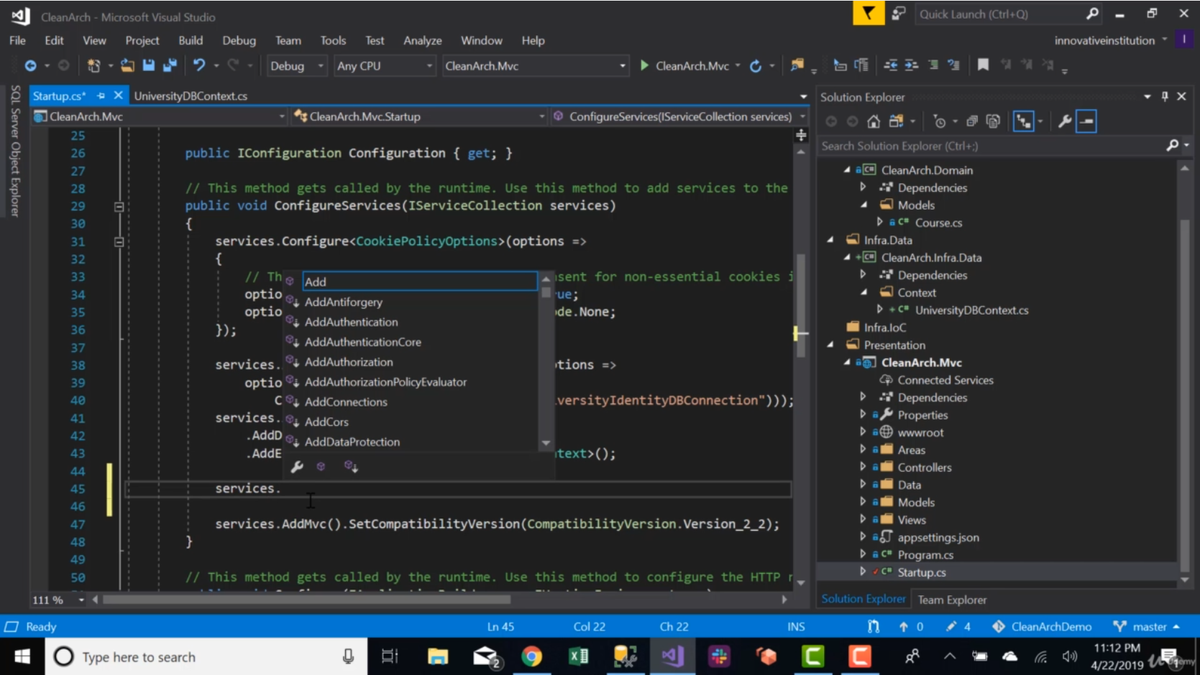Click the CleanArchDemo repository in status bar
Screen dimensions: 1200x675
pos(1041,627)
